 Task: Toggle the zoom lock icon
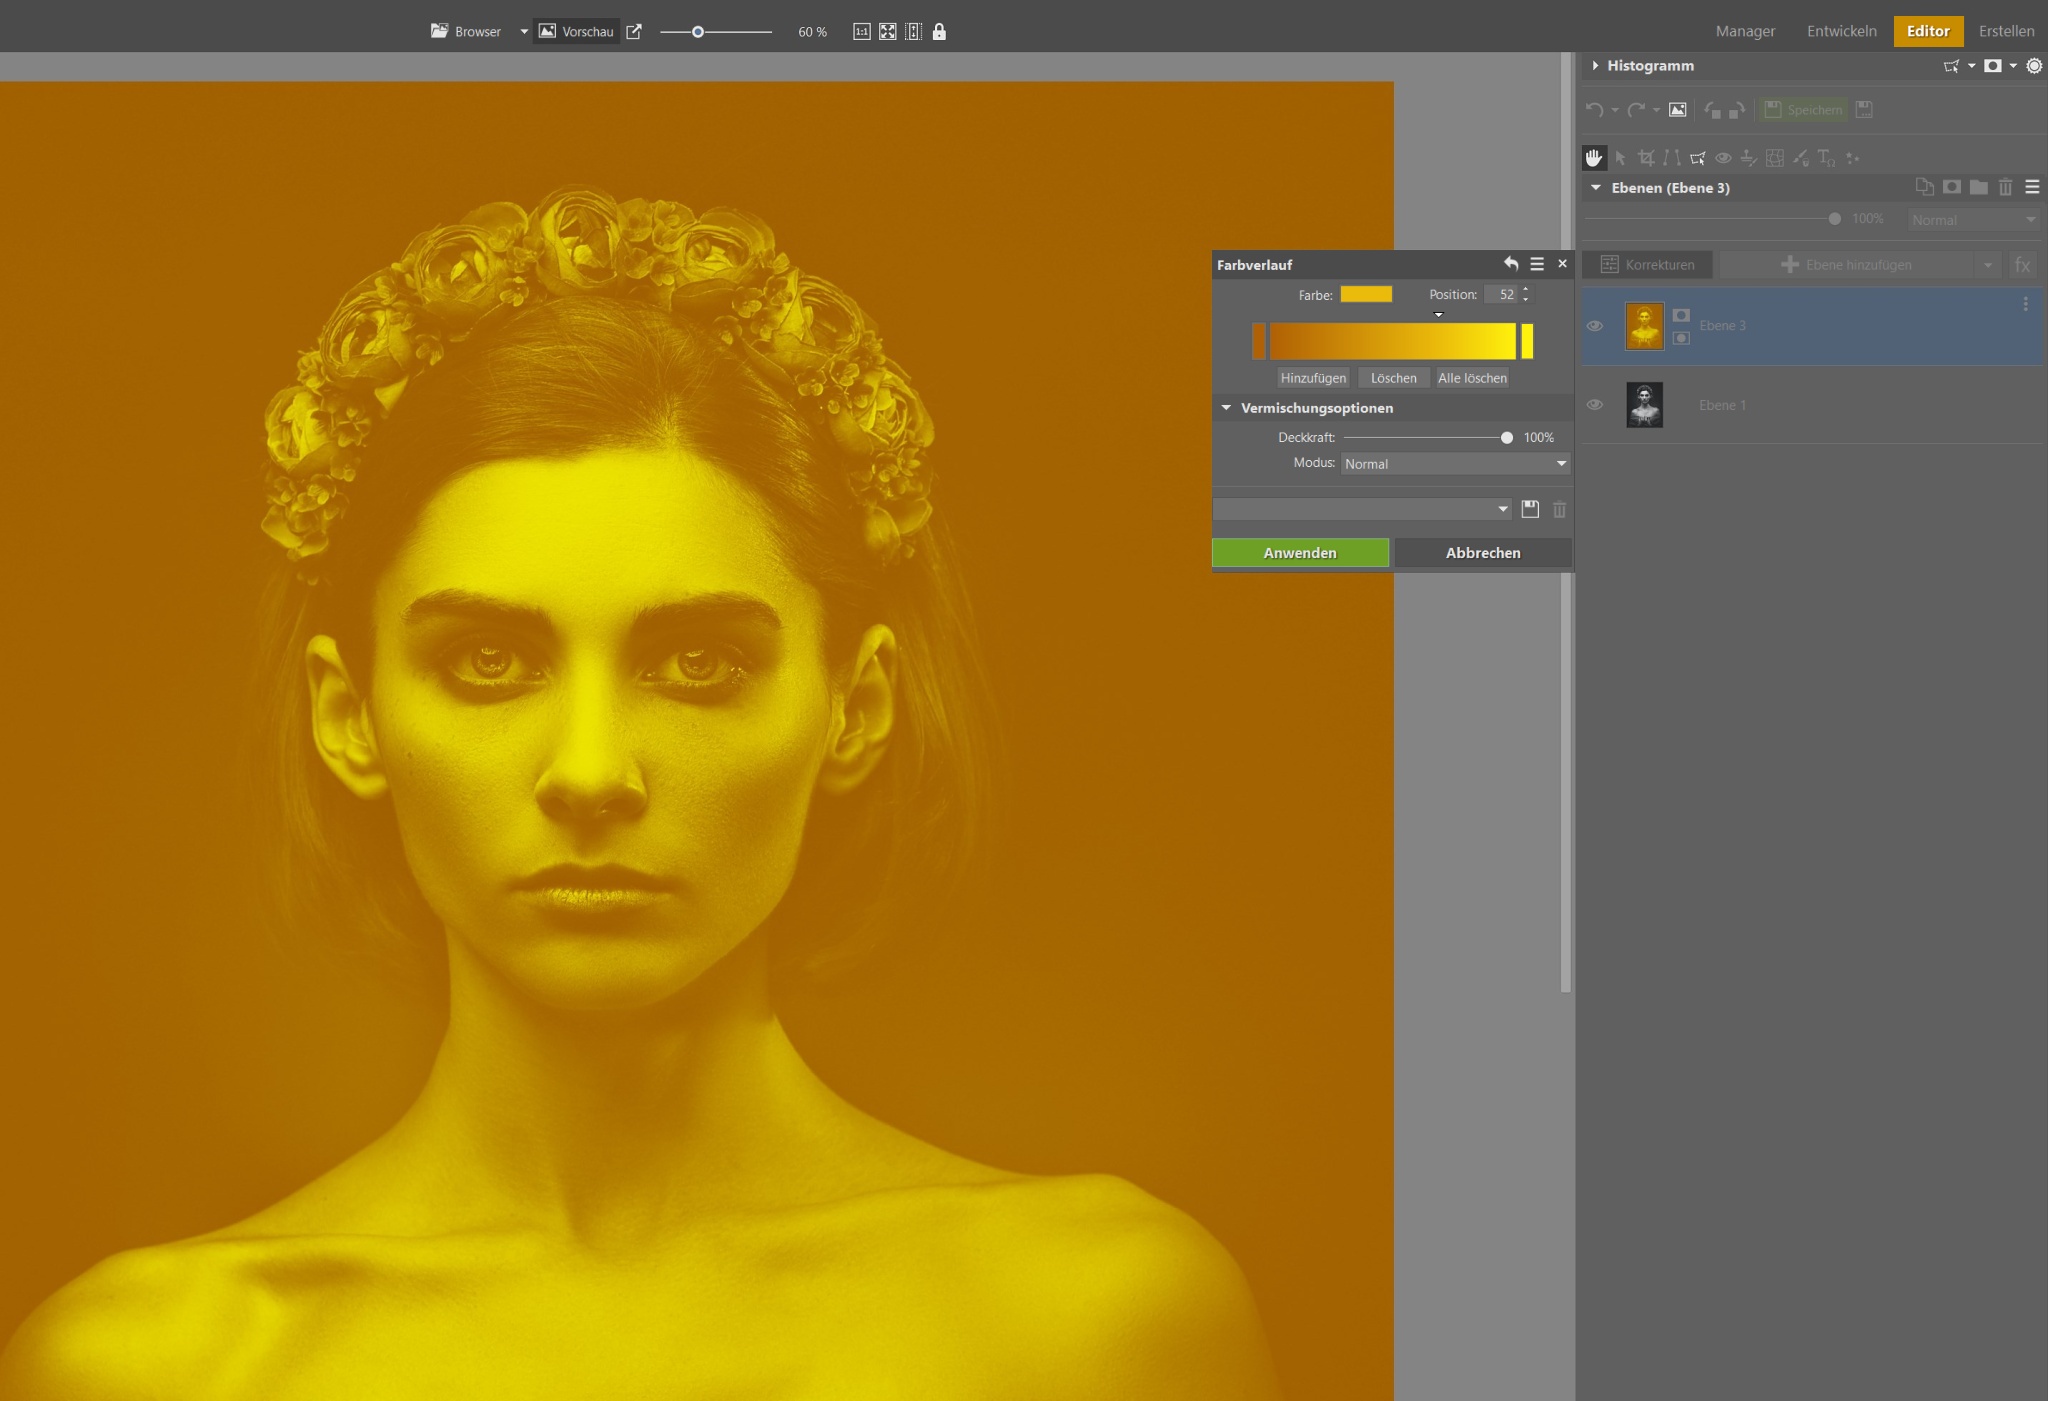tap(939, 32)
